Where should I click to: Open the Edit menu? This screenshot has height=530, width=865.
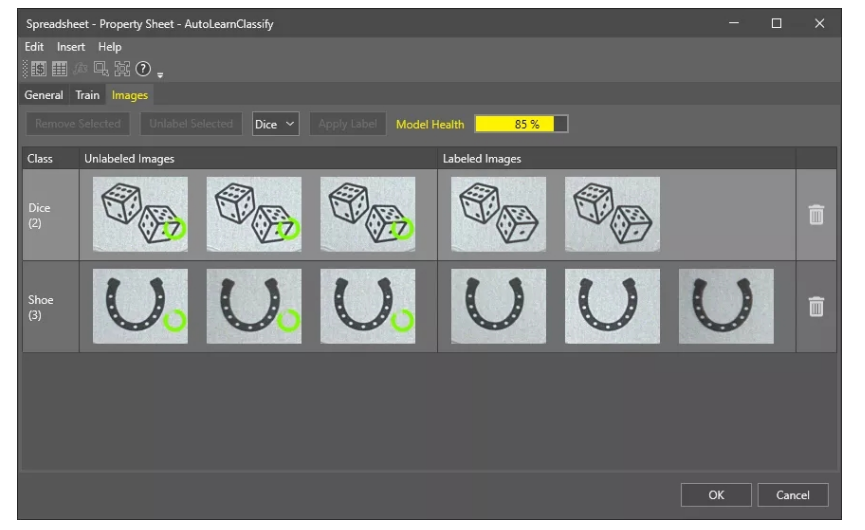[34, 47]
